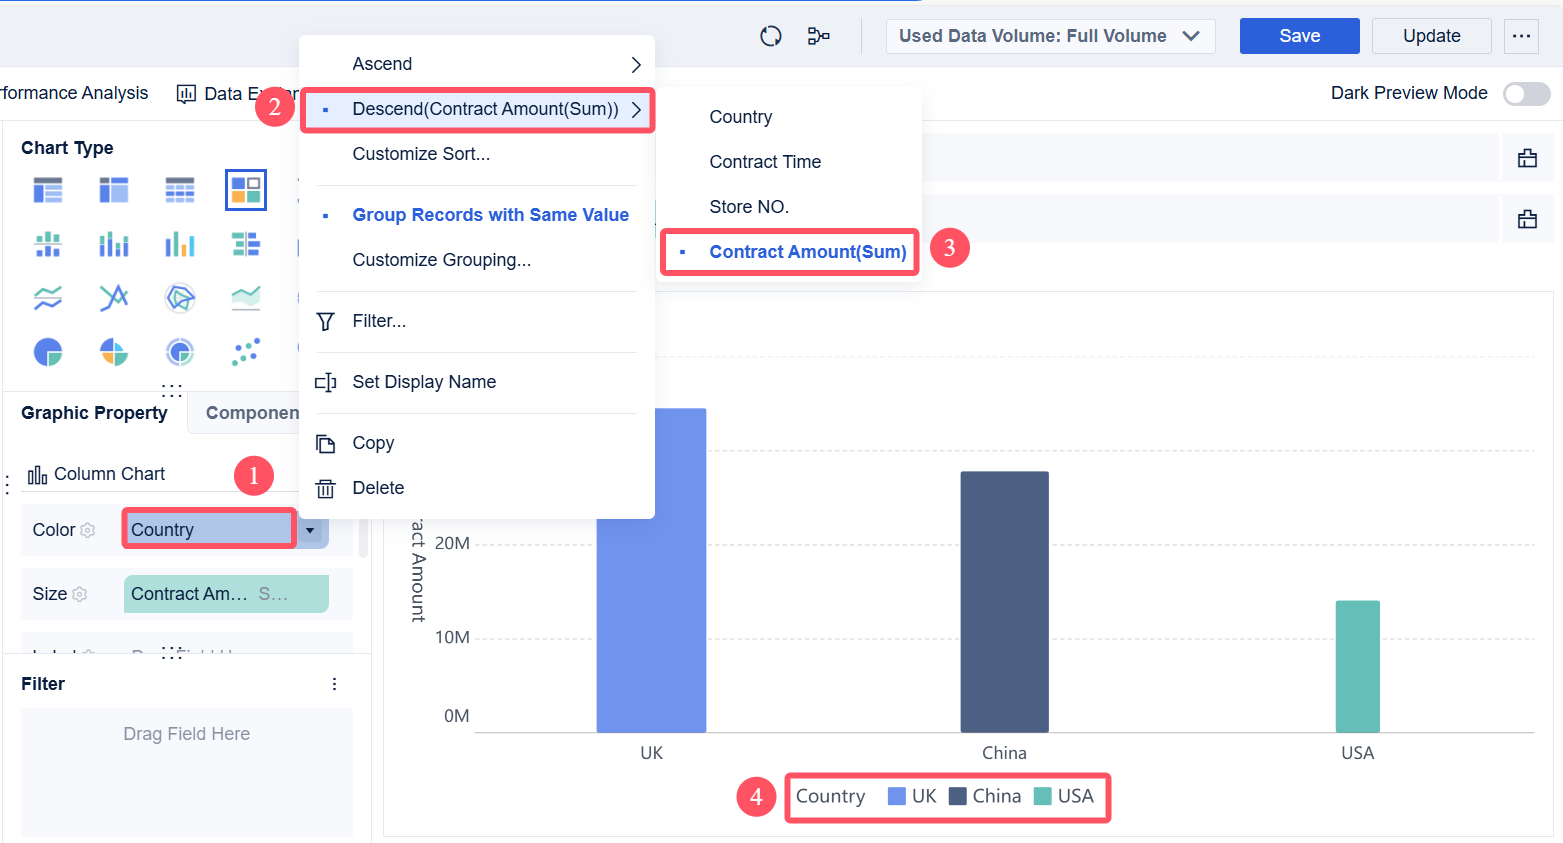Viewport: 1563px width, 843px height.
Task: Click the Update button
Action: (1432, 36)
